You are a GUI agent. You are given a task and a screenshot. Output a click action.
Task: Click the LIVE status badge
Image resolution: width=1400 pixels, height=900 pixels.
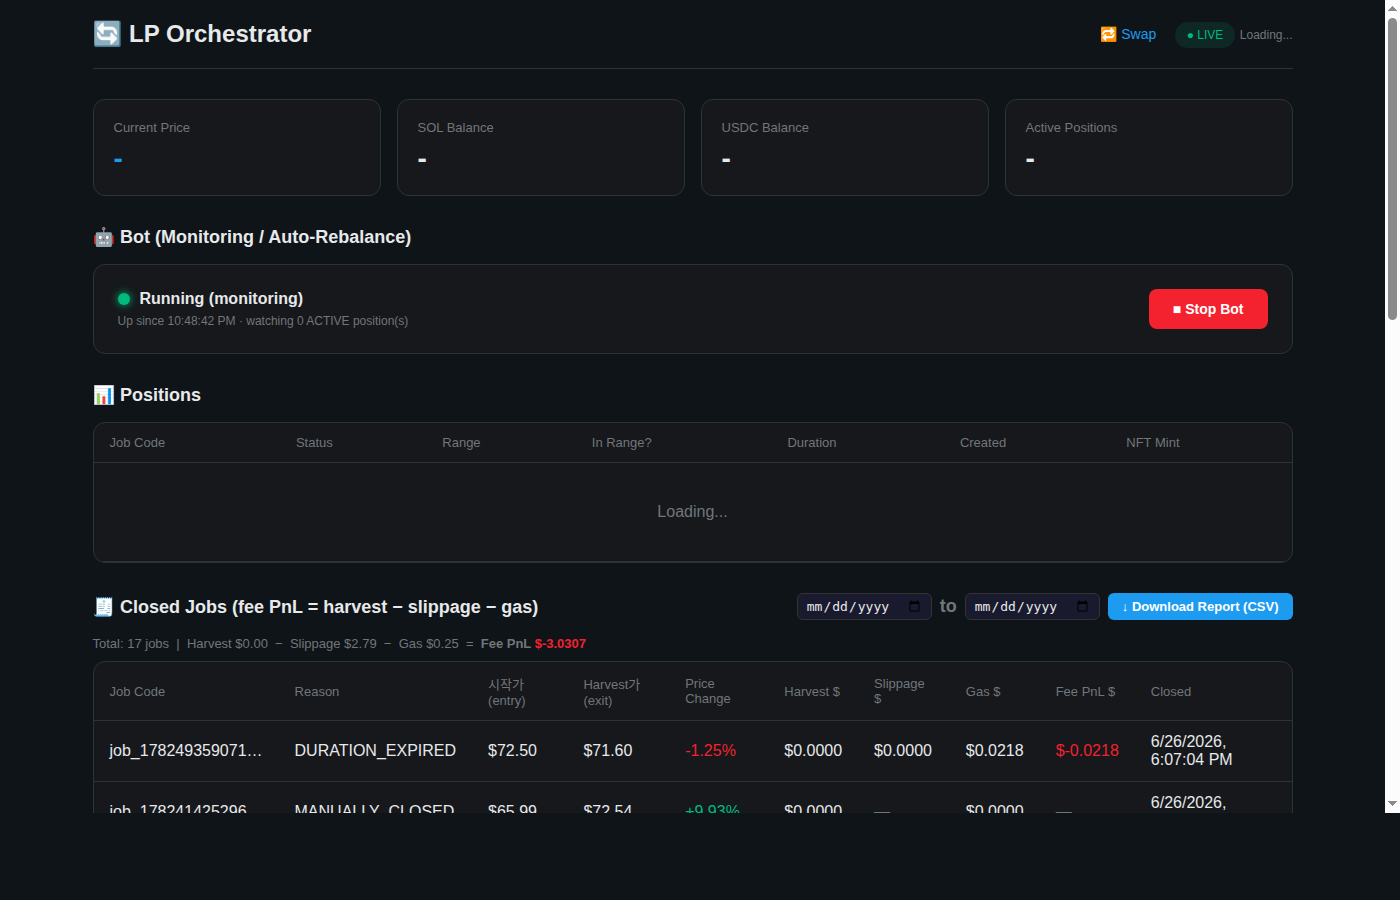tap(1204, 35)
